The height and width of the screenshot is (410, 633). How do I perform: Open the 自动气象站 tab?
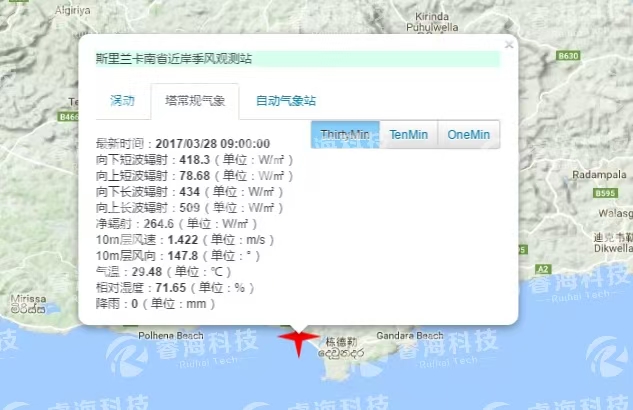285,101
